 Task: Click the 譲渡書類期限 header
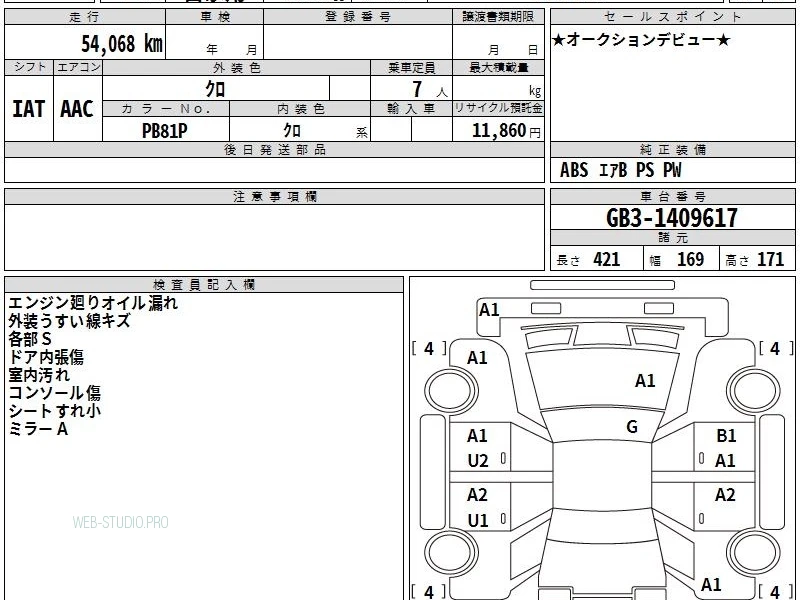point(498,17)
